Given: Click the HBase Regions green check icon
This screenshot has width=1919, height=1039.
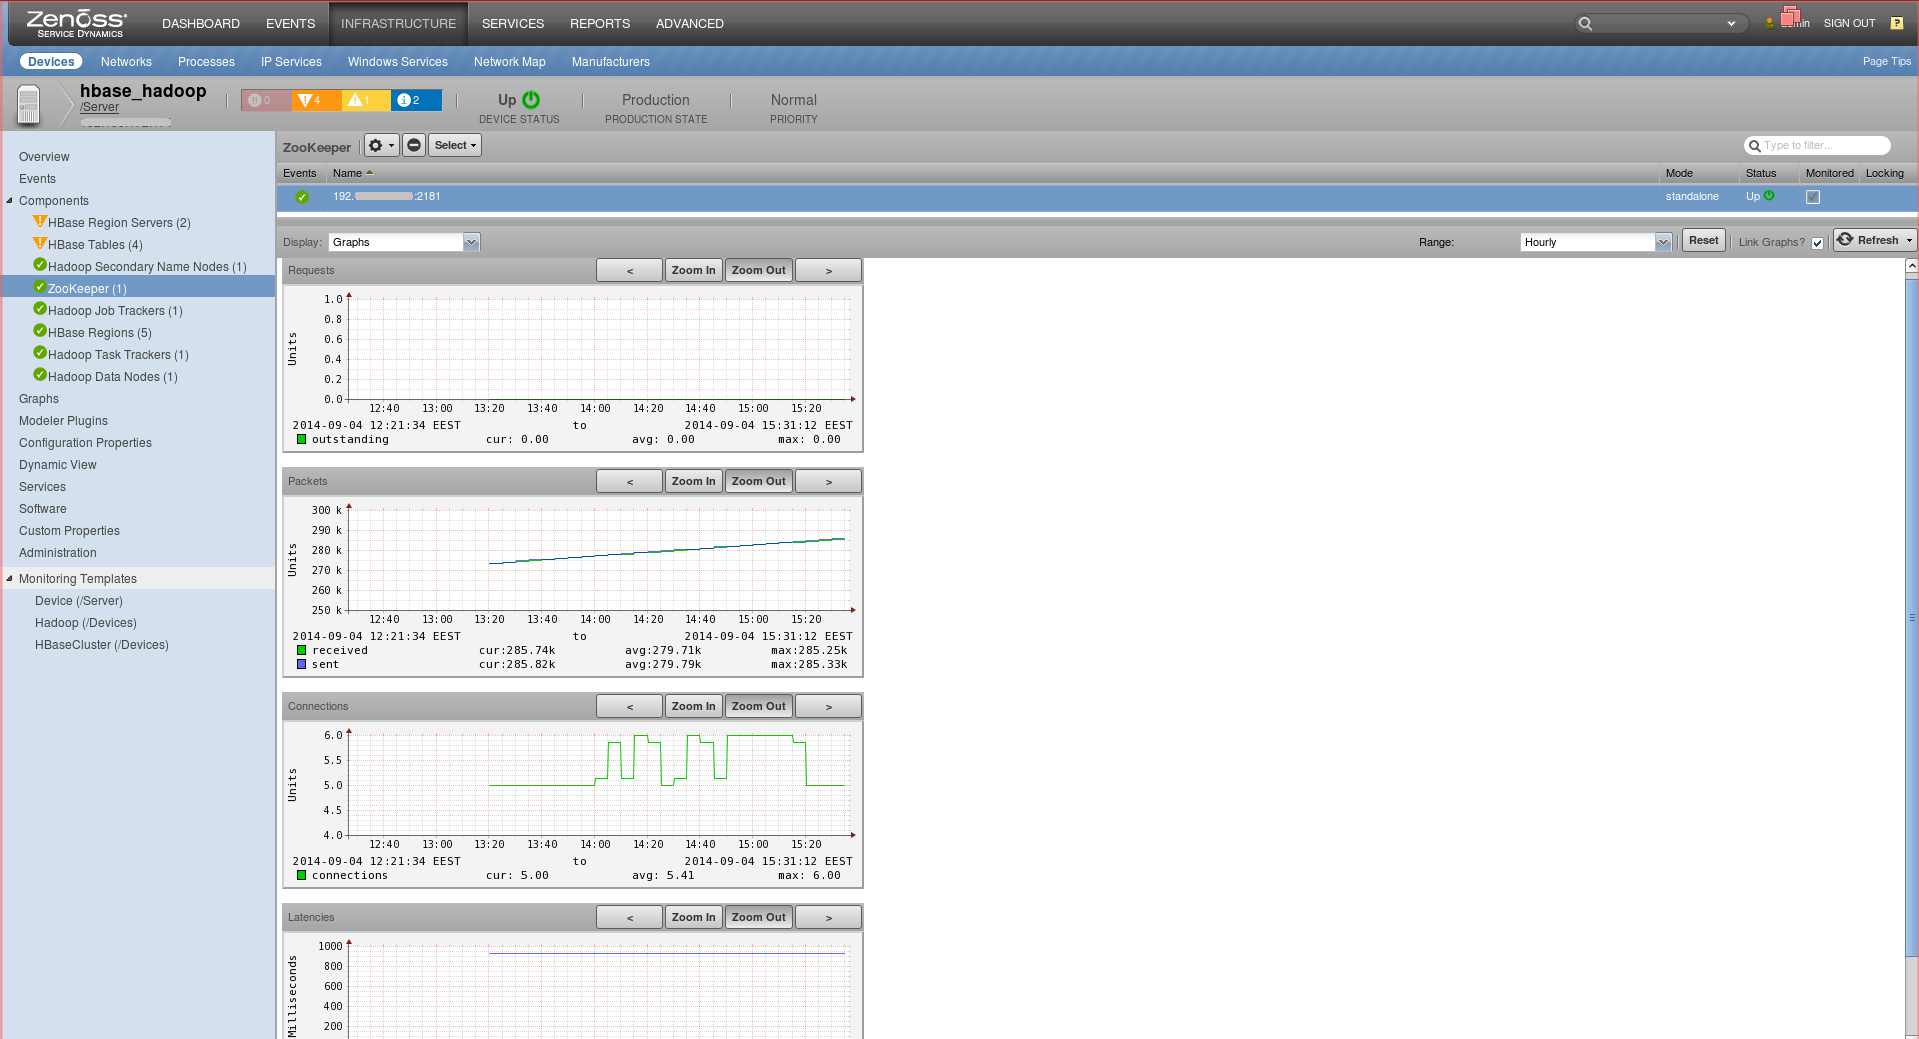Looking at the screenshot, I should click(x=40, y=331).
